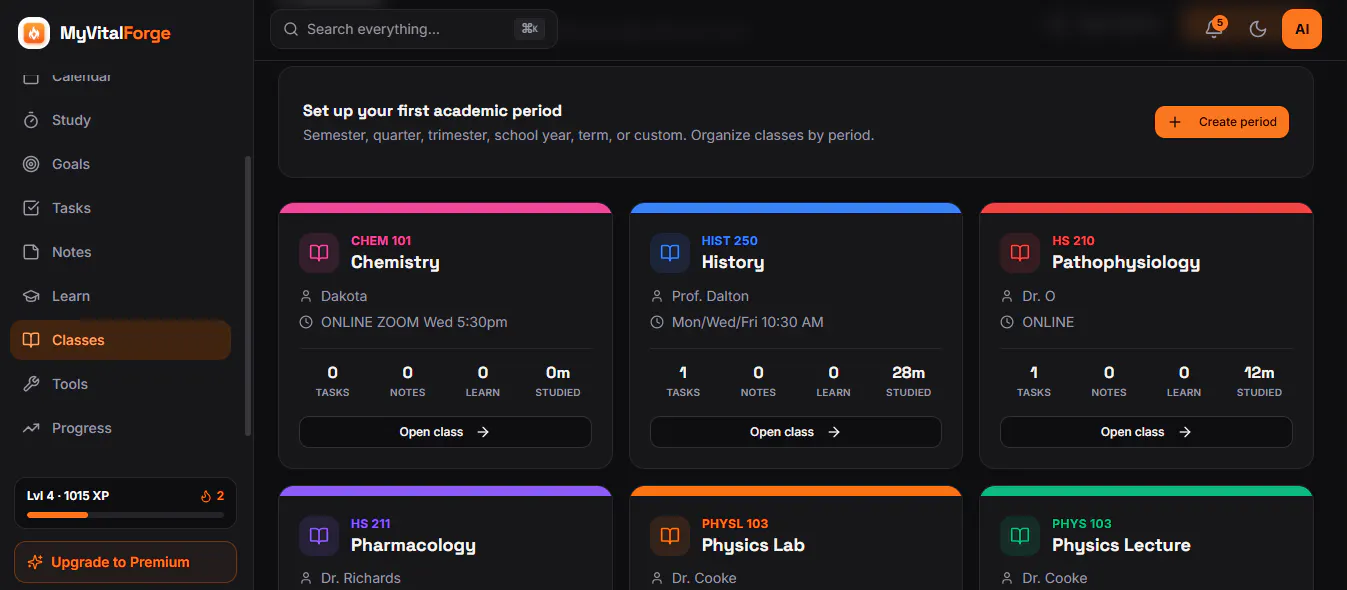Click the sidebar vertical scrollbar
1347x590 pixels.
click(248, 295)
